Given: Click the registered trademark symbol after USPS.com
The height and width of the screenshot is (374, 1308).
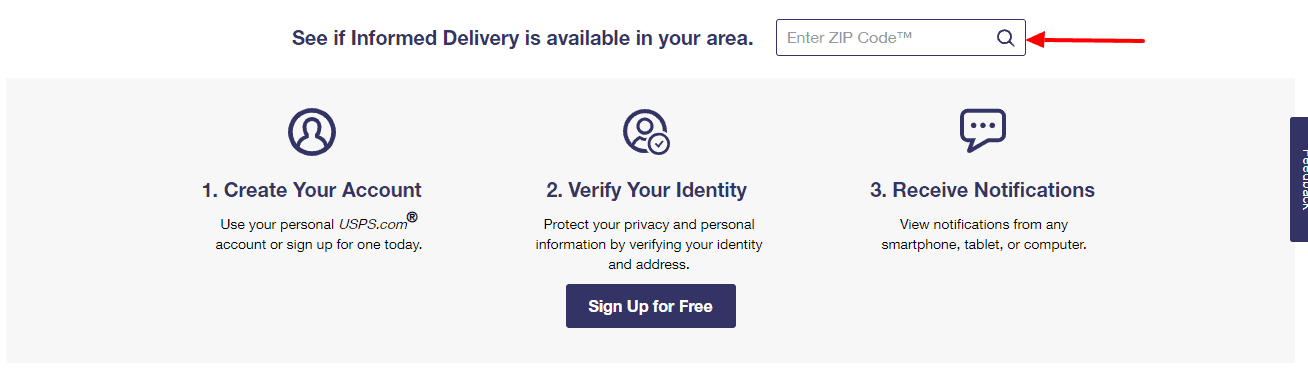Looking at the screenshot, I should pyautogui.click(x=411, y=218).
